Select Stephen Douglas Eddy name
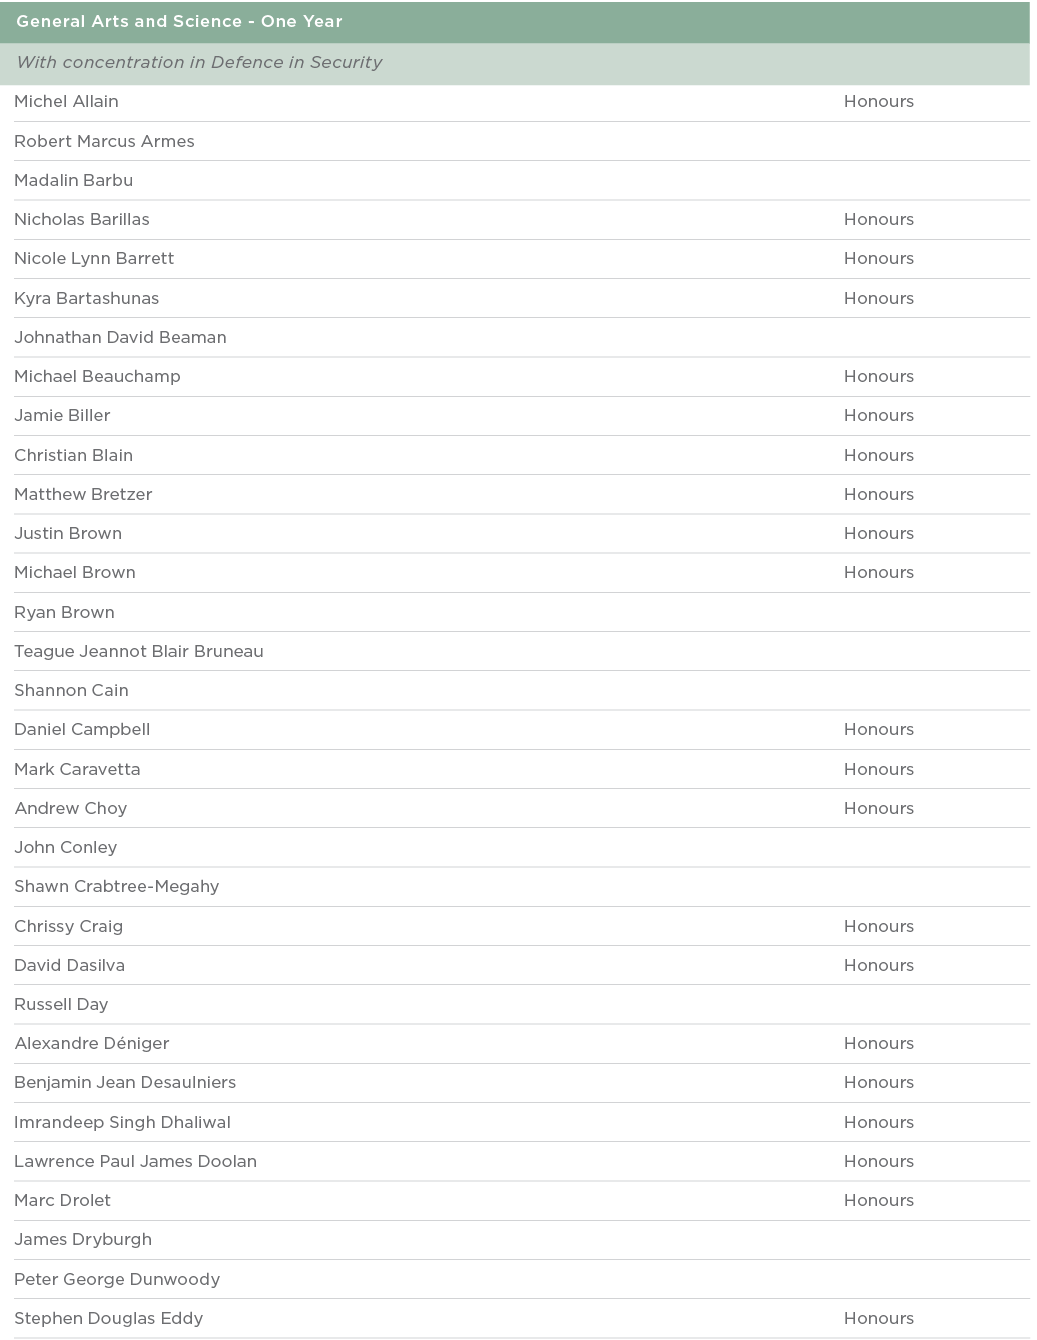1037x1340 pixels. click(108, 1318)
